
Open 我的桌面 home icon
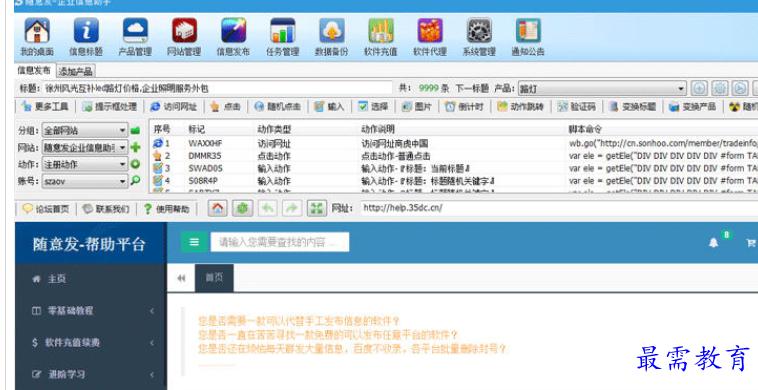click(37, 38)
